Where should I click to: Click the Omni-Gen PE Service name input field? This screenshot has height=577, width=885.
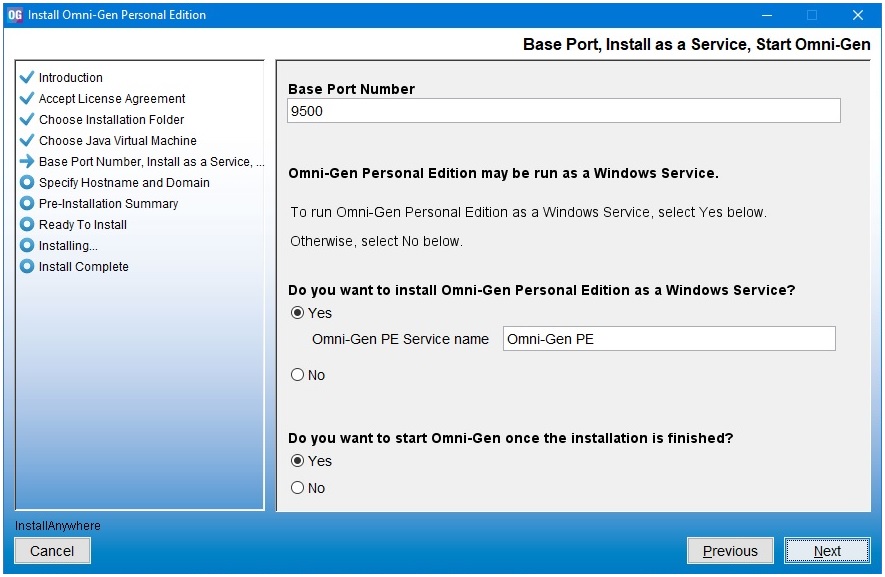pos(669,339)
